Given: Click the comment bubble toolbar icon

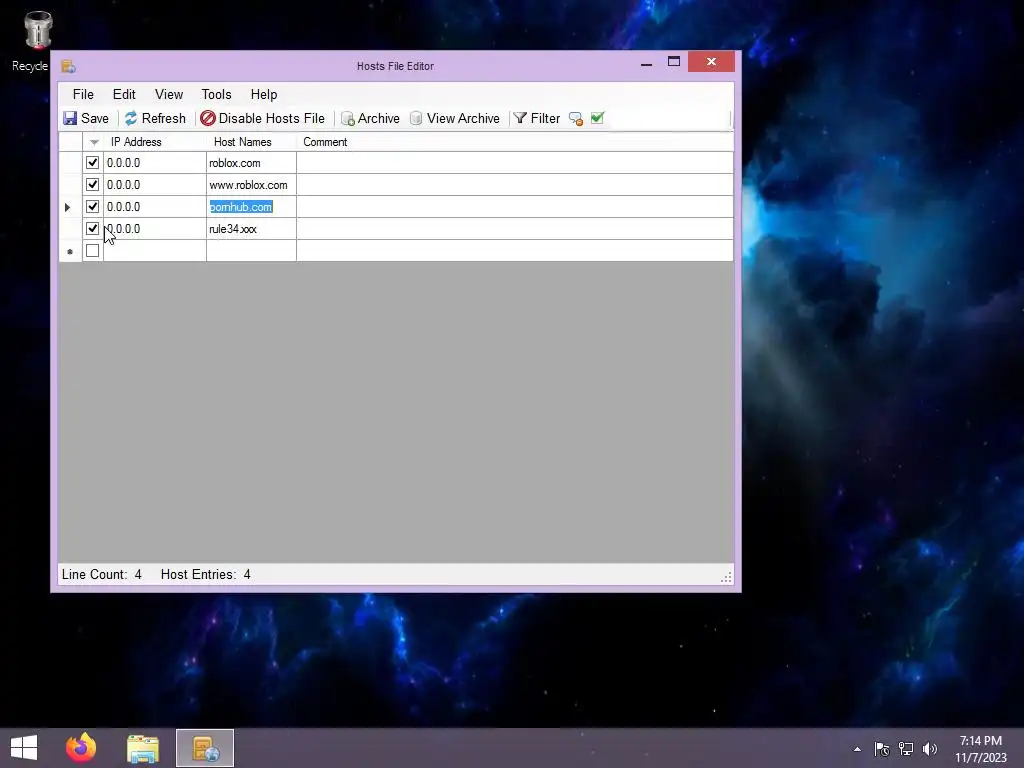Looking at the screenshot, I should coord(575,118).
